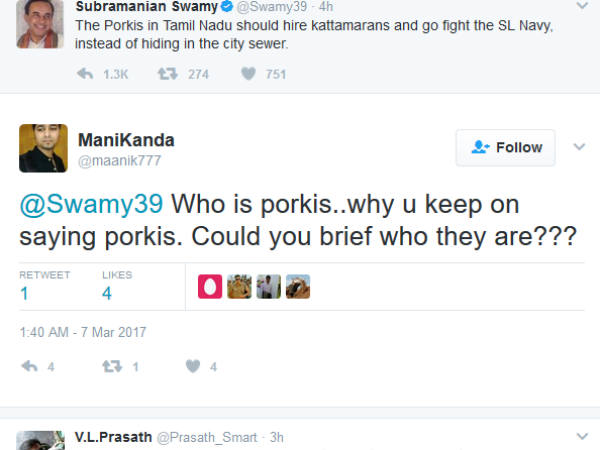The width and height of the screenshot is (600, 450).
Task: Follow ManiKanda
Action: point(506,147)
